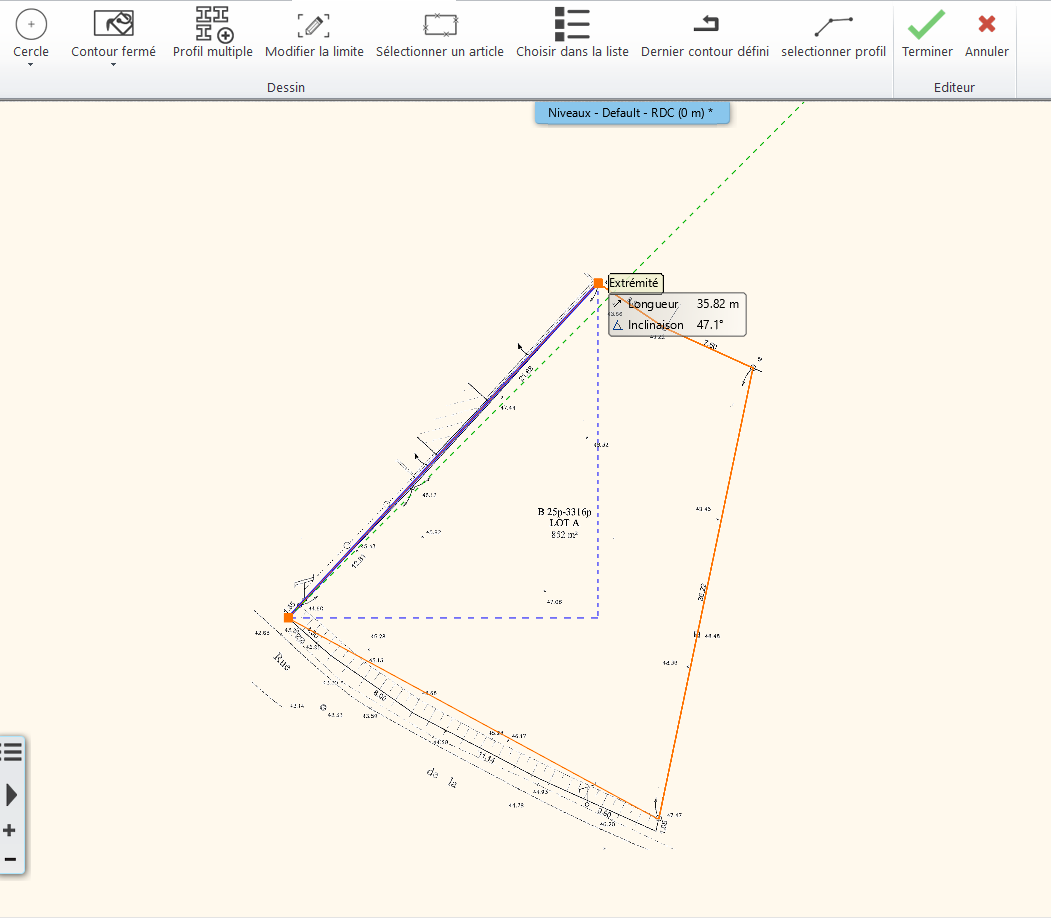Expand the side panel with arrow icon
This screenshot has height=918, width=1051.
coord(11,795)
